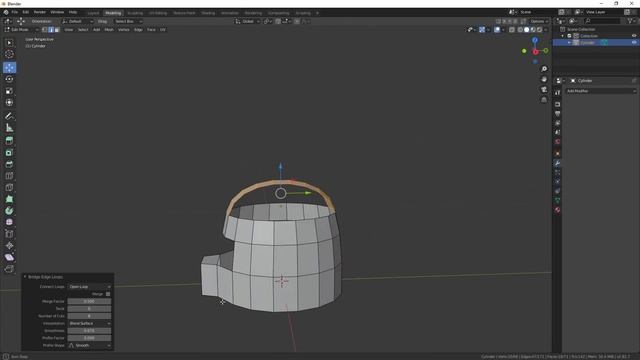
Task: Enable edge select mode
Action: 51,30
